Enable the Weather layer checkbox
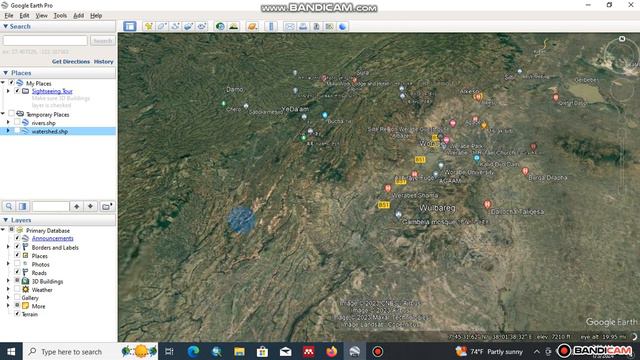Screen dimensions: 640x360 [17, 289]
